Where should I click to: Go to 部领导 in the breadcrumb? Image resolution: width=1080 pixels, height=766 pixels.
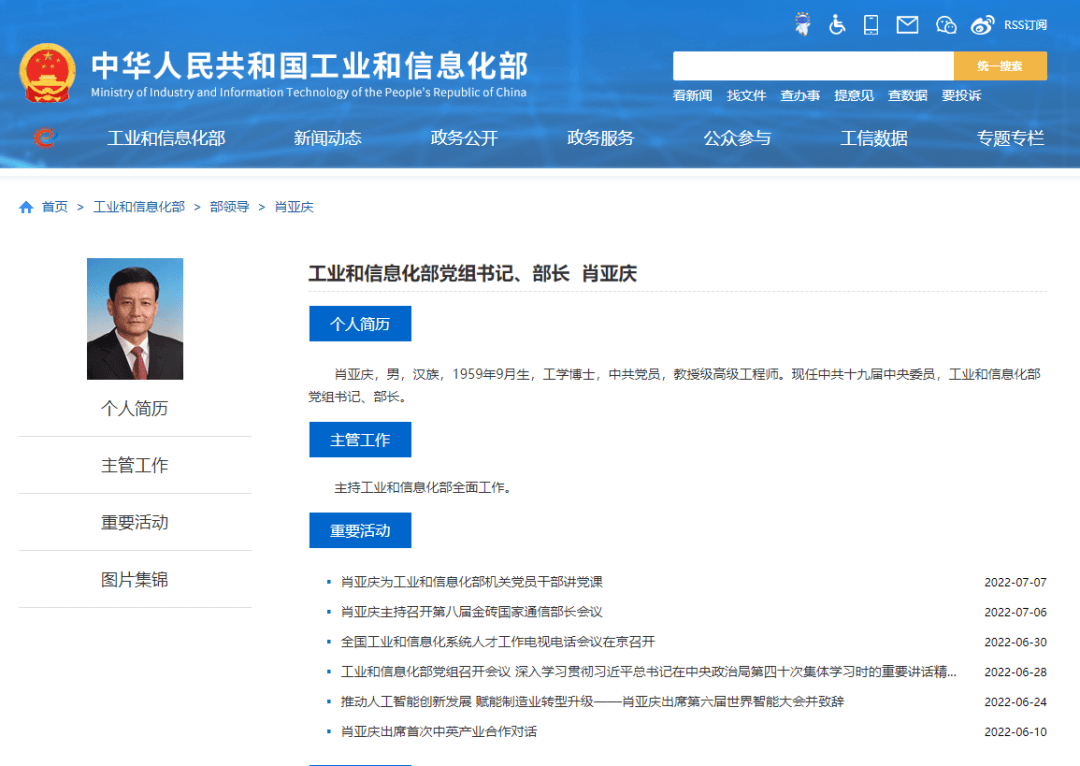[229, 207]
